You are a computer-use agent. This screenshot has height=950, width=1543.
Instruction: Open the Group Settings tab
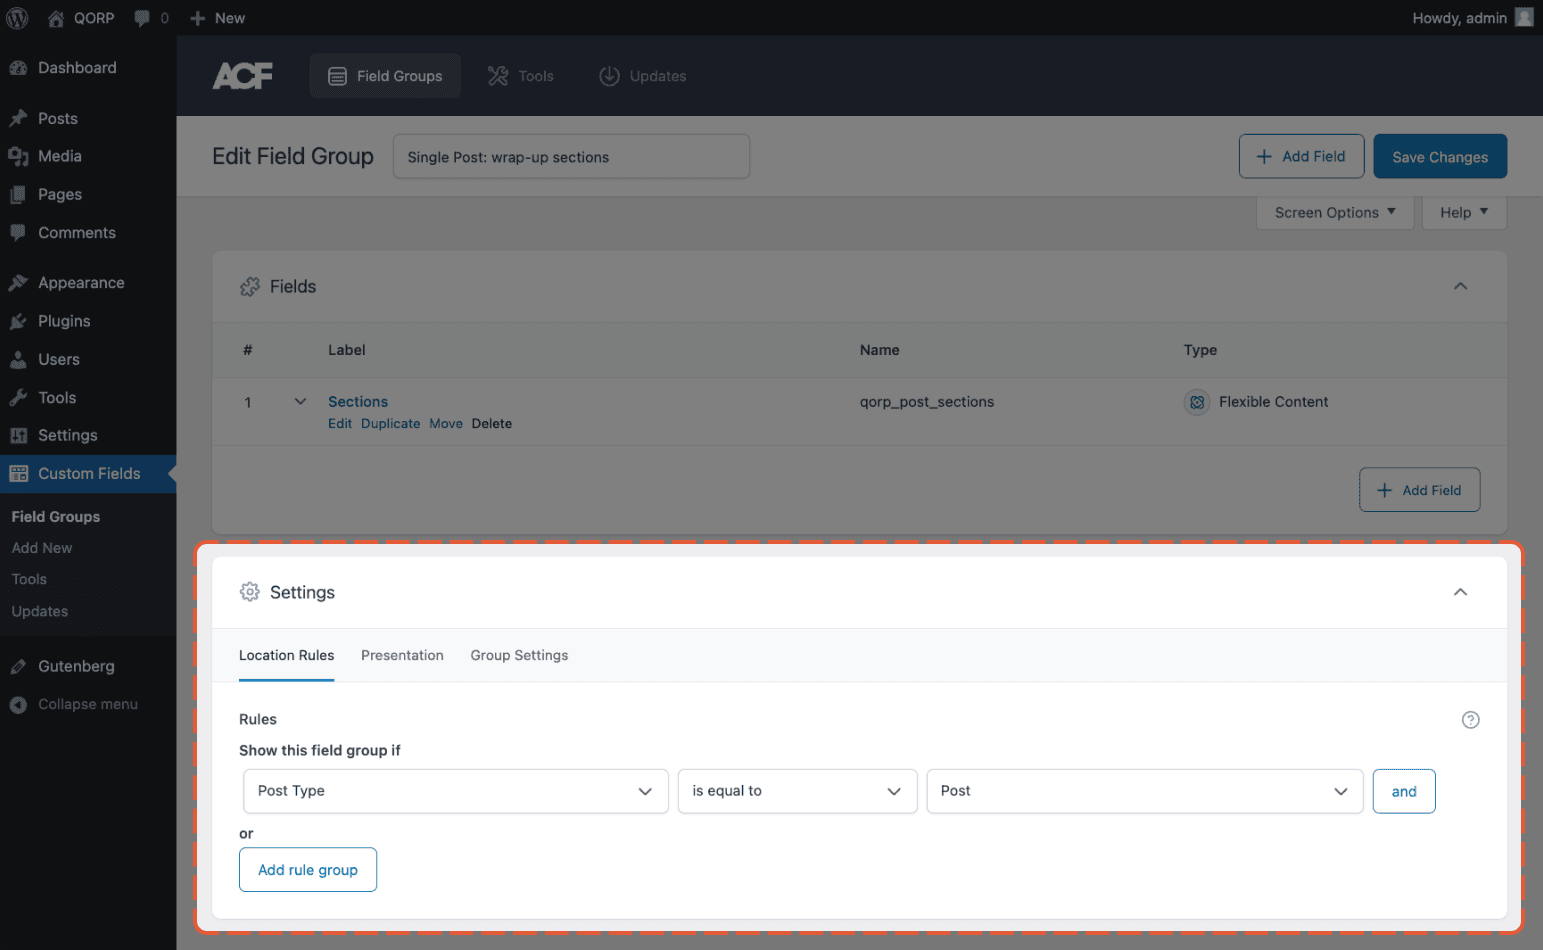coord(519,655)
